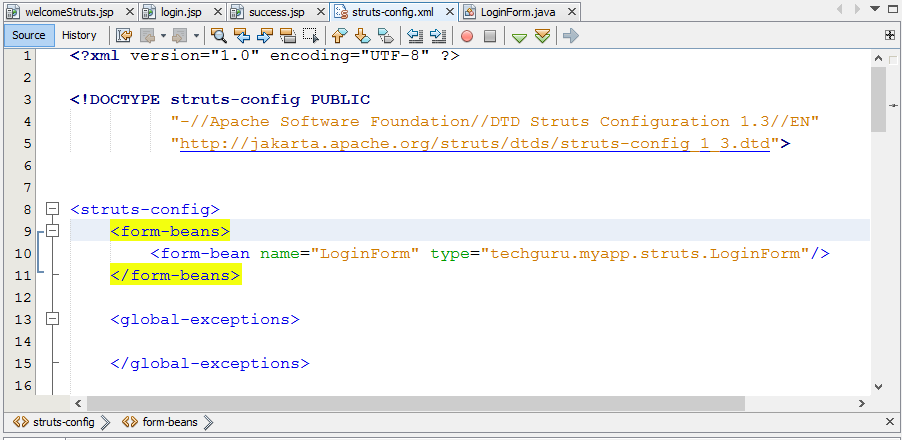Split editor window icon at toolbar end
902x440 pixels.
[889, 35]
